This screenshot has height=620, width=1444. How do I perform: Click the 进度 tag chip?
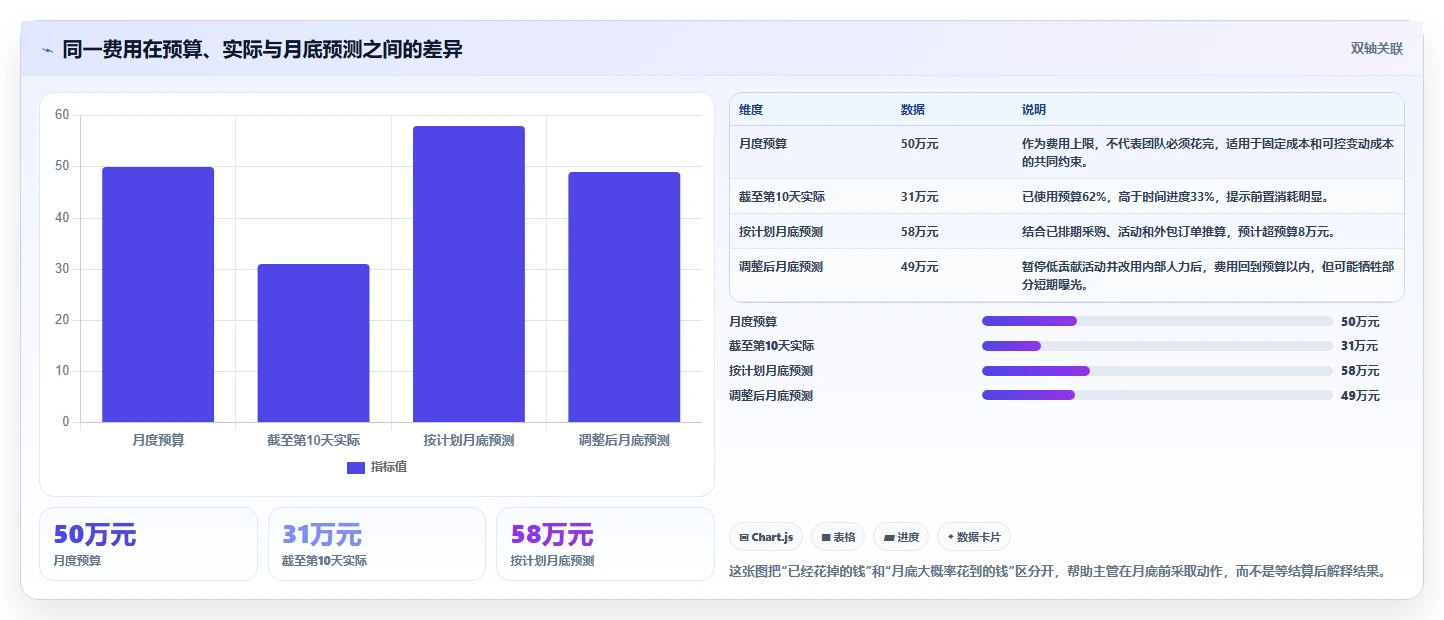[x=901, y=537]
